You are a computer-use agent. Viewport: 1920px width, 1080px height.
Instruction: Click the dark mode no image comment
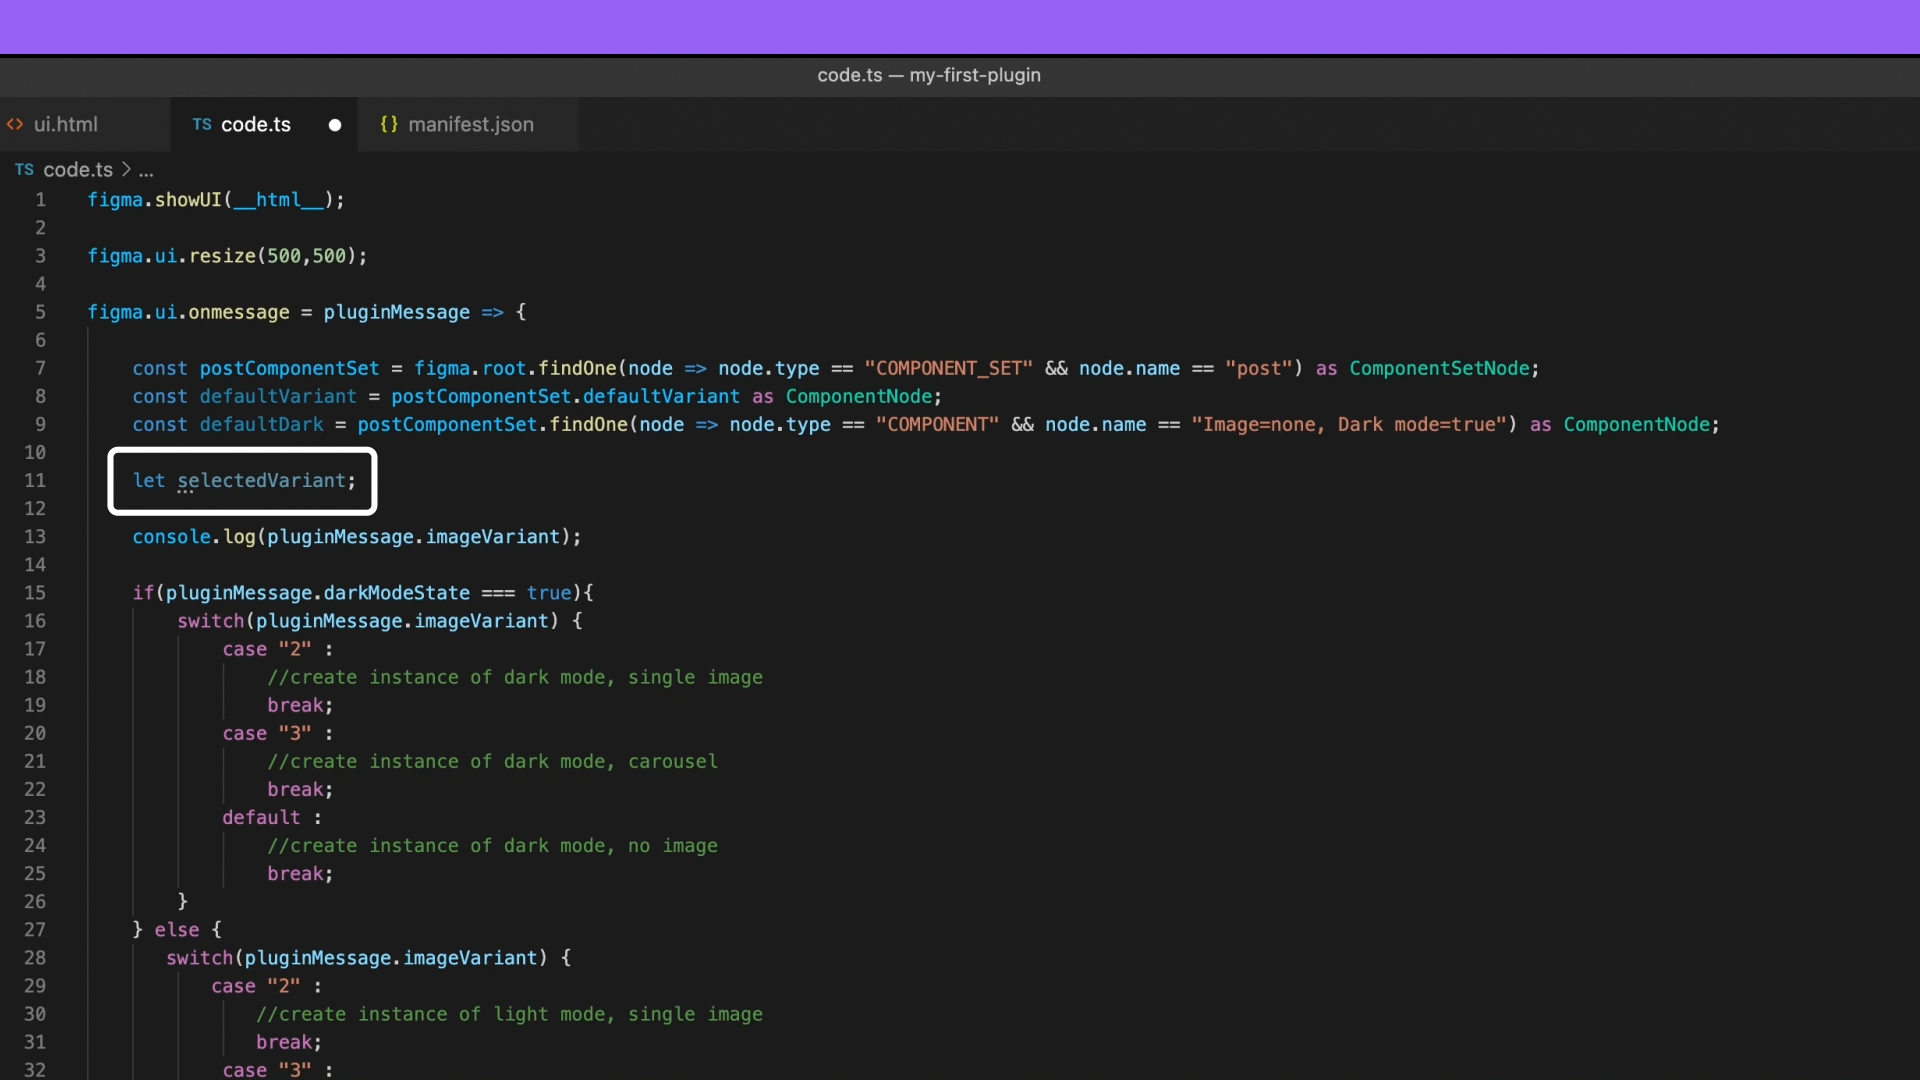(x=492, y=846)
